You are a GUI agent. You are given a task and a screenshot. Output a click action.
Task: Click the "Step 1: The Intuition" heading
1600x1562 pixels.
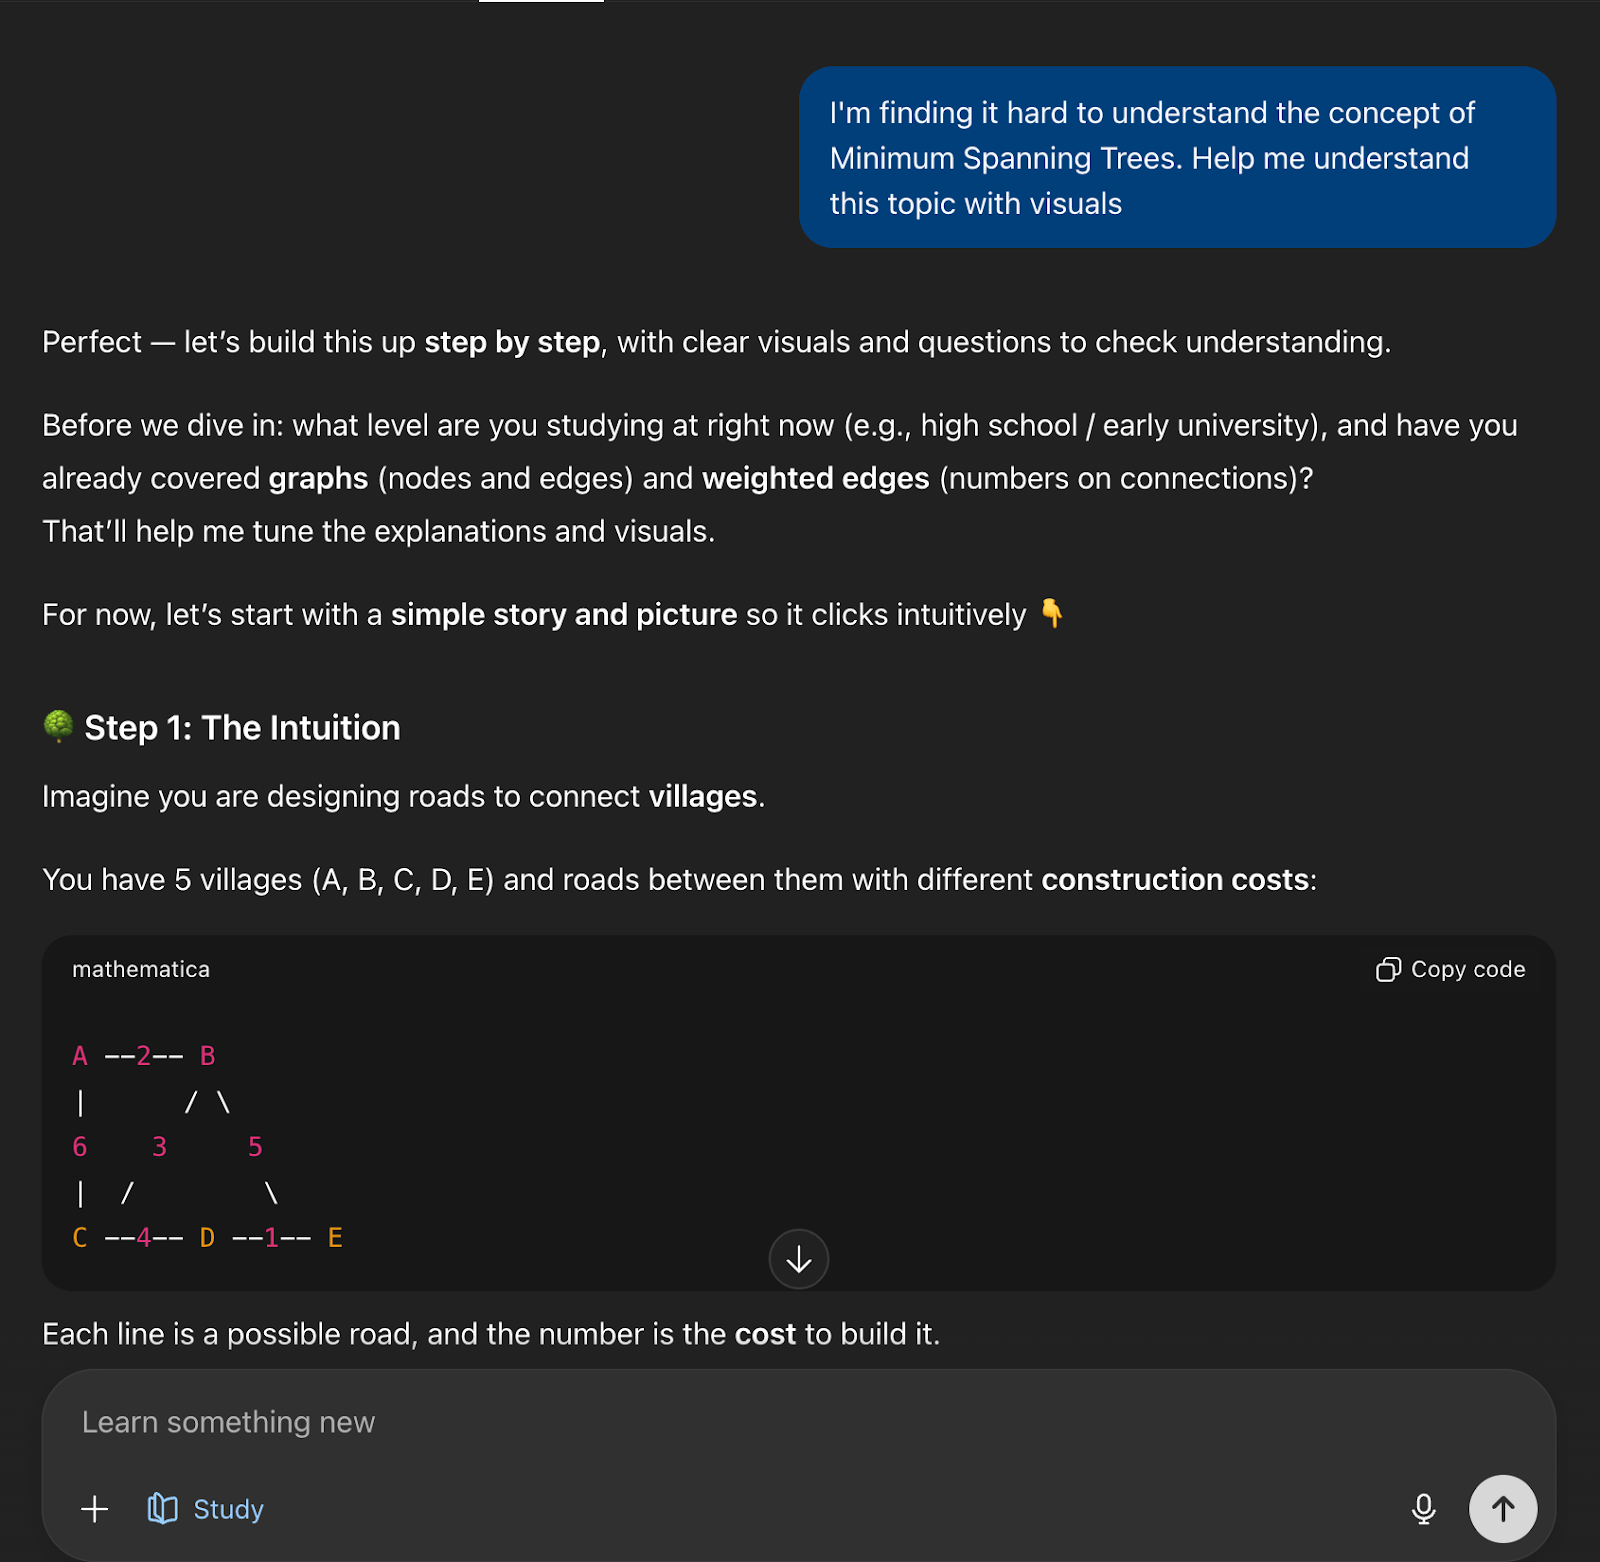click(x=242, y=727)
